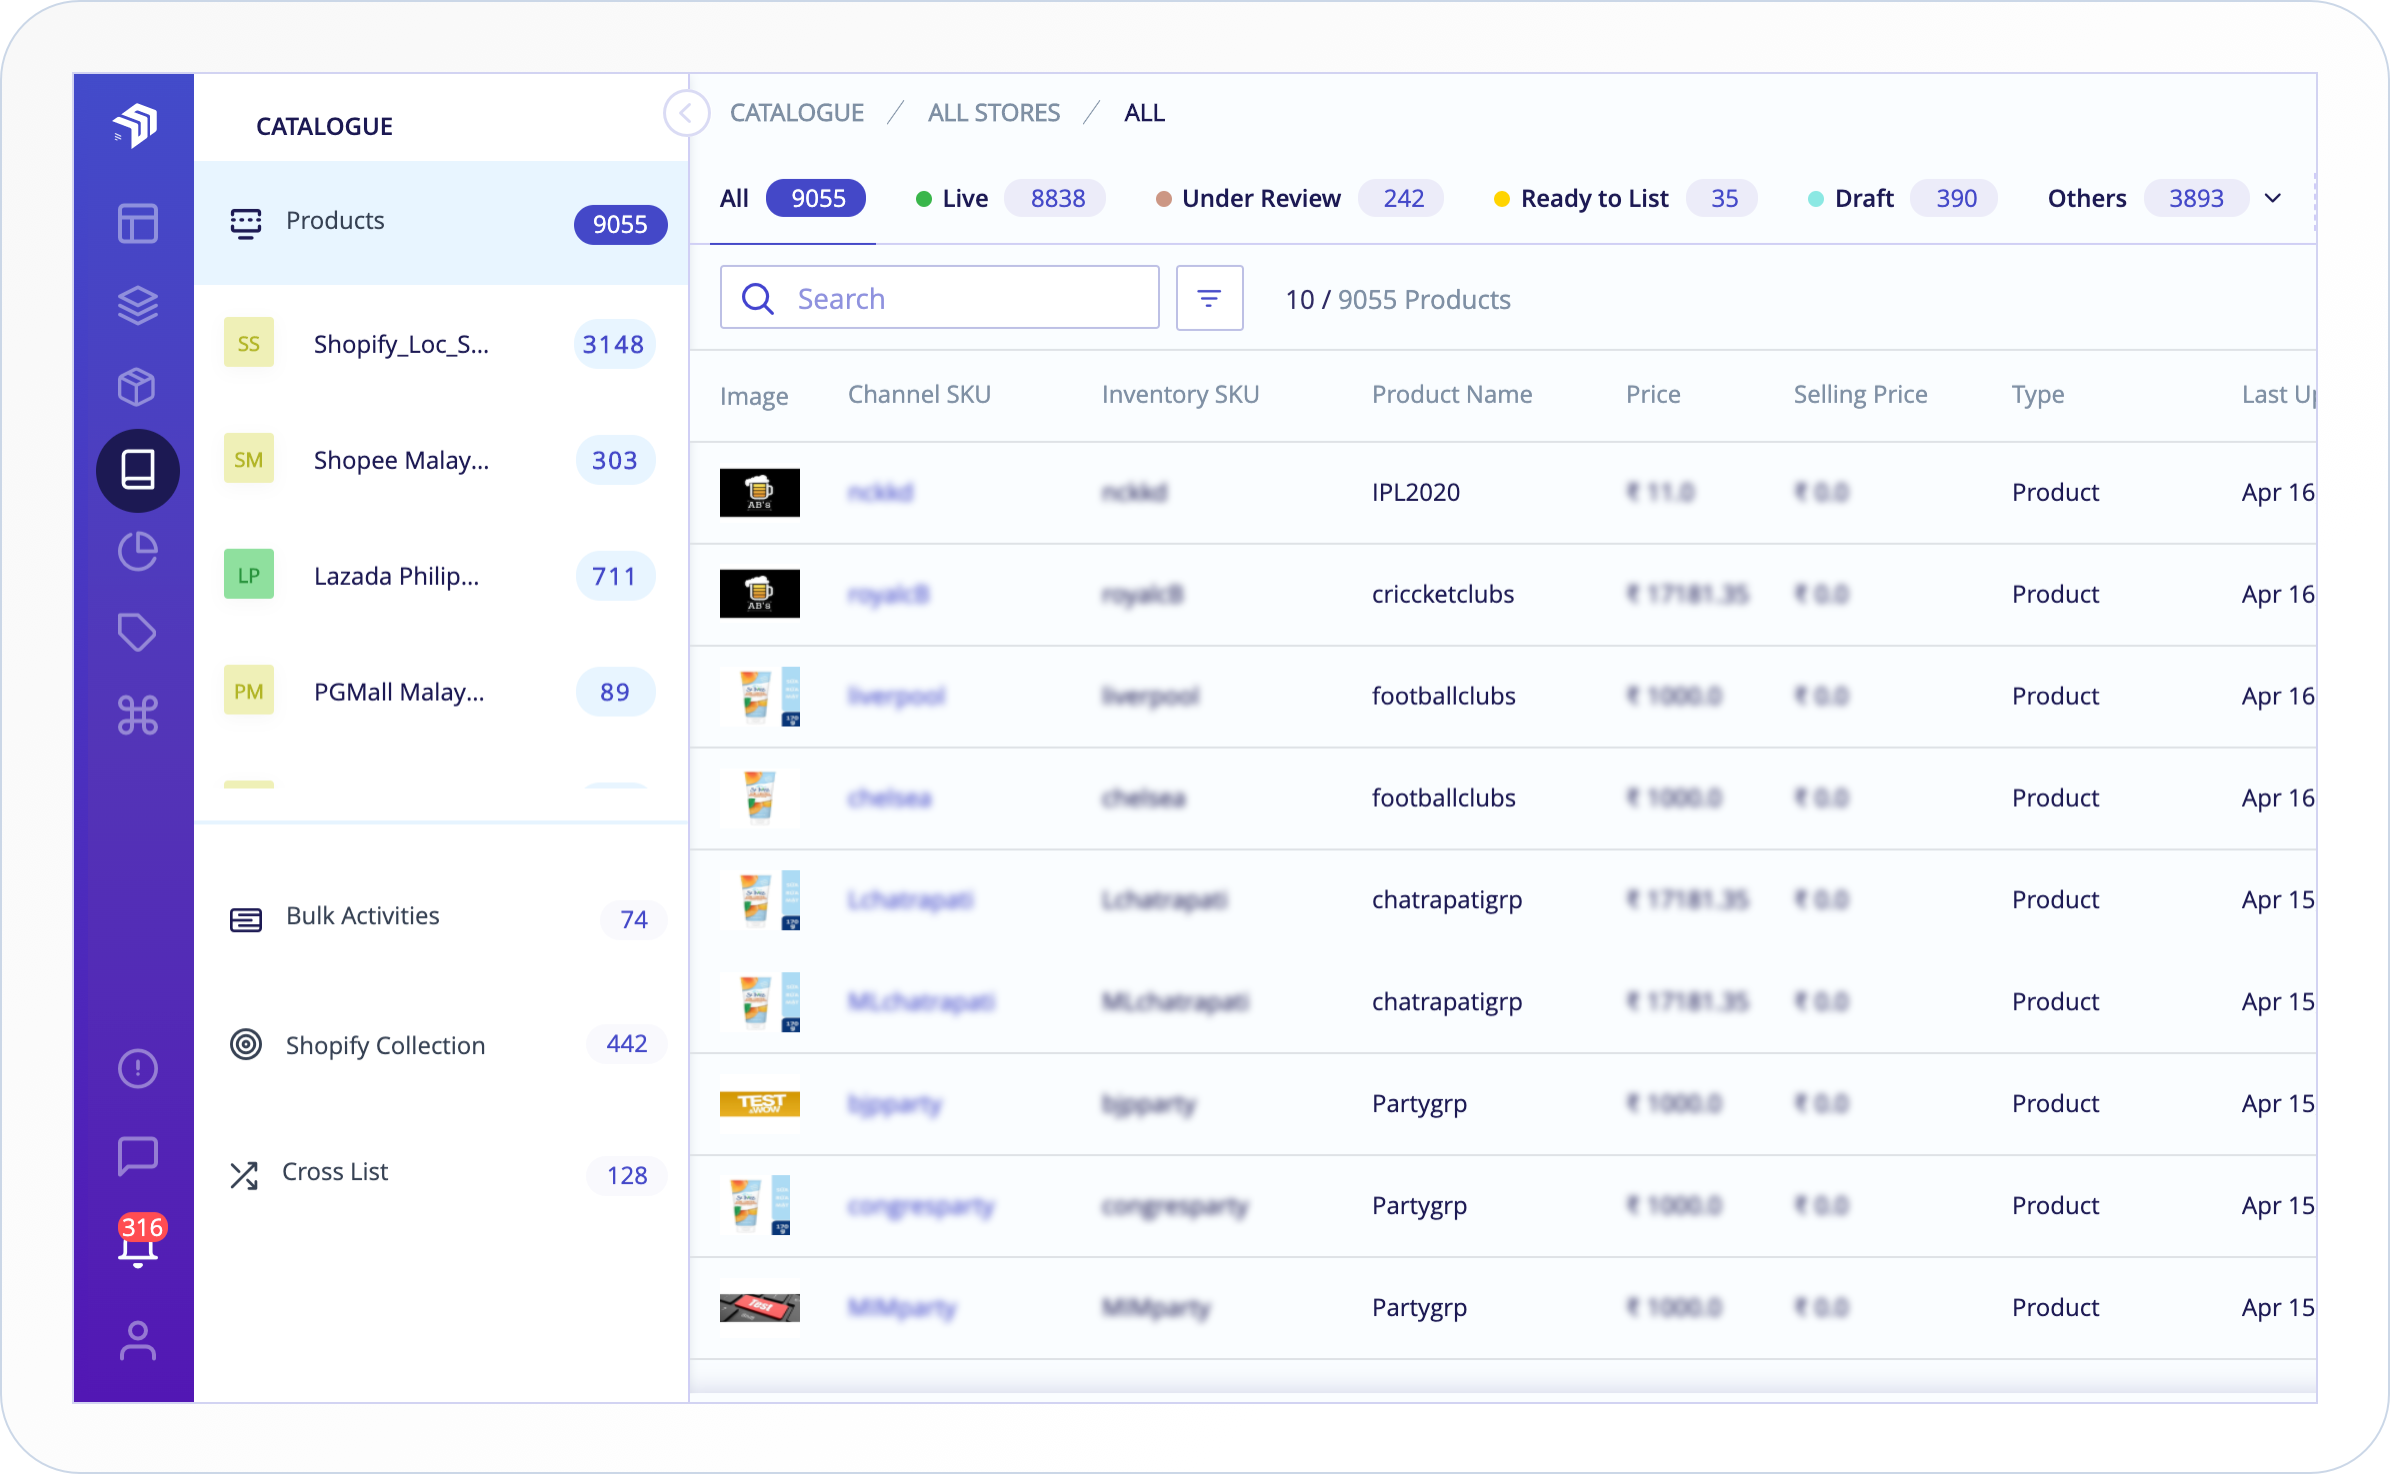Open the command-symbol integrations icon

[x=137, y=715]
